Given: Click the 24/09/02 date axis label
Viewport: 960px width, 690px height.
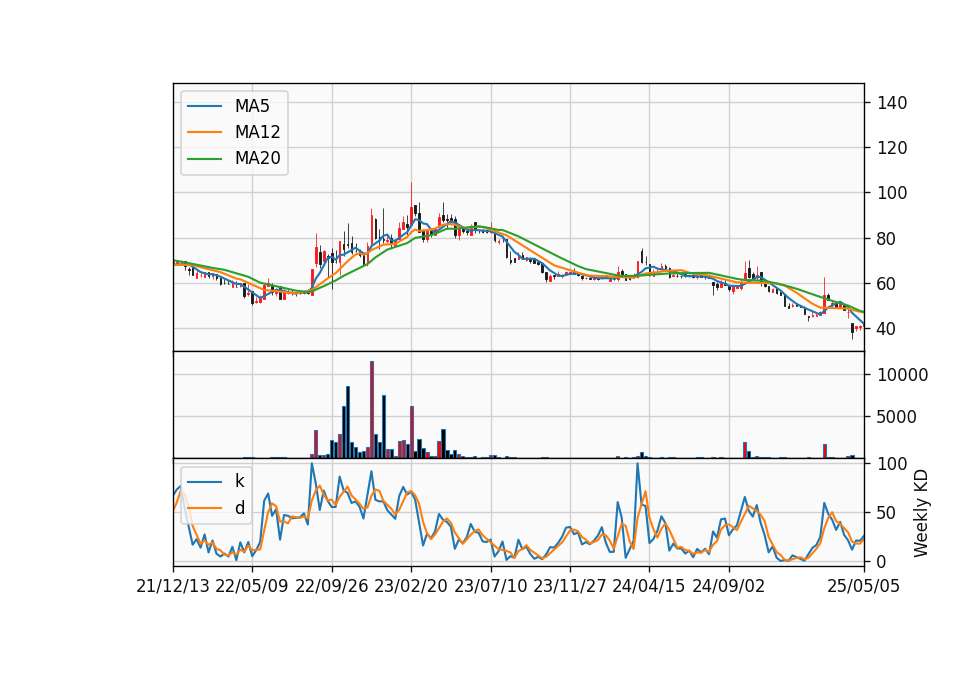Looking at the screenshot, I should click(x=729, y=586).
